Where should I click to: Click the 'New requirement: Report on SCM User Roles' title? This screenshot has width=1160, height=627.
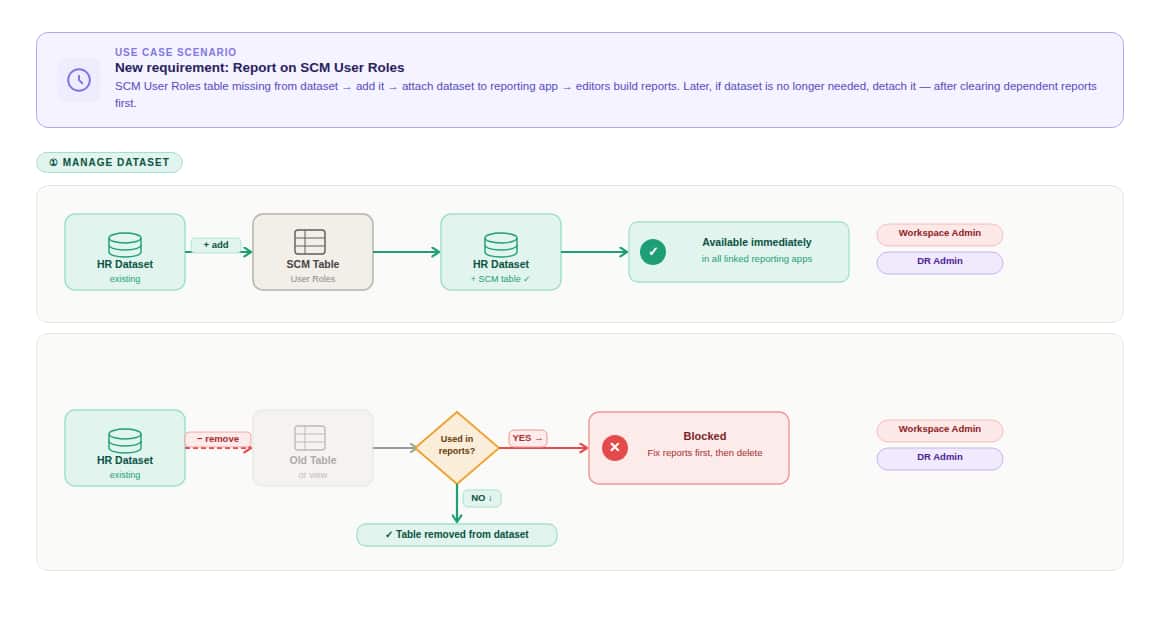(x=259, y=68)
